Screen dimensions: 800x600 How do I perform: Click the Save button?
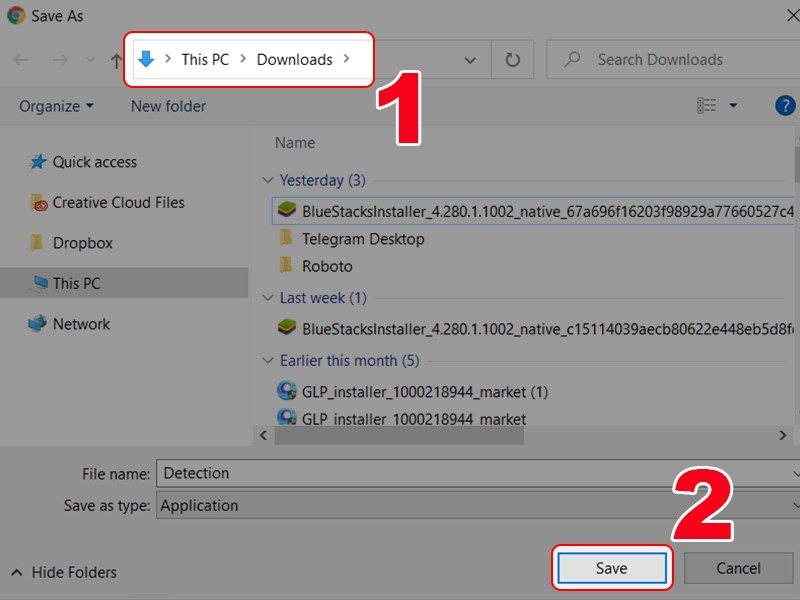612,568
